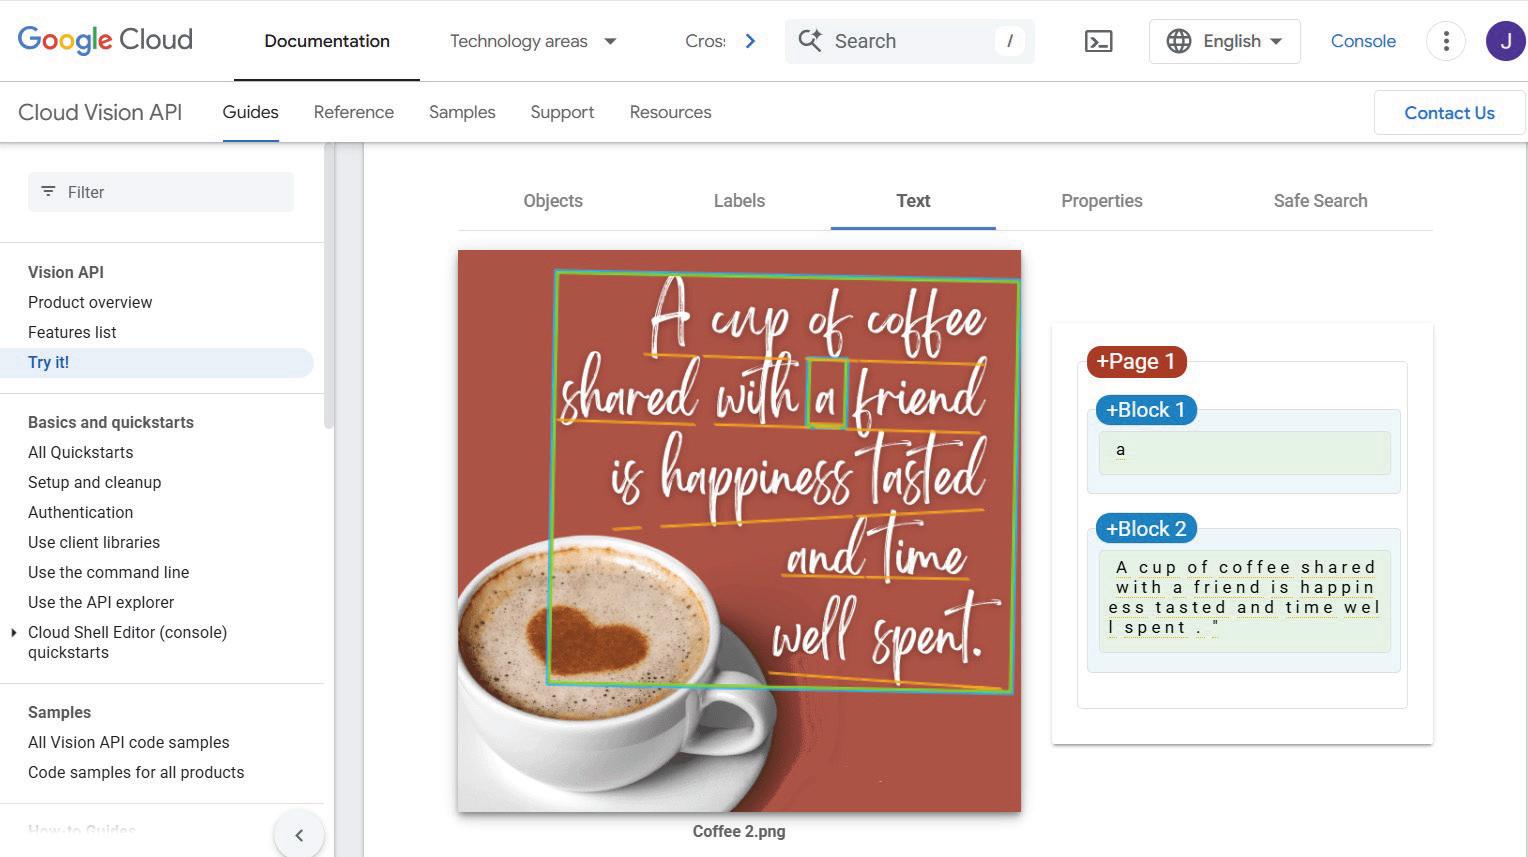Open the Documentation nav tab
Screen dimensions: 1528x857
point(327,41)
